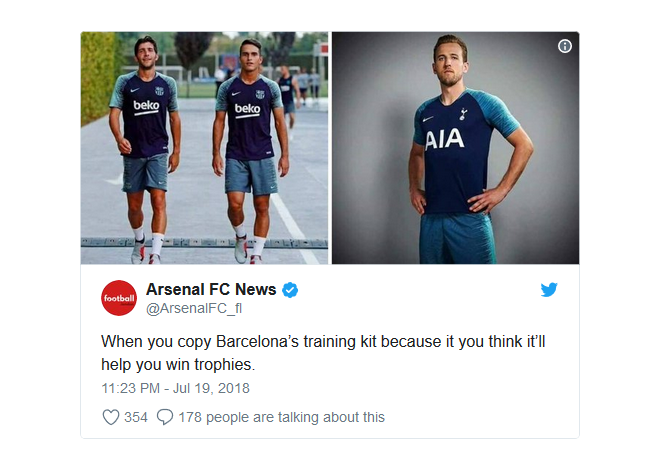
Task: Click the Barcelona crest on left player's shirt
Action: 159,90
